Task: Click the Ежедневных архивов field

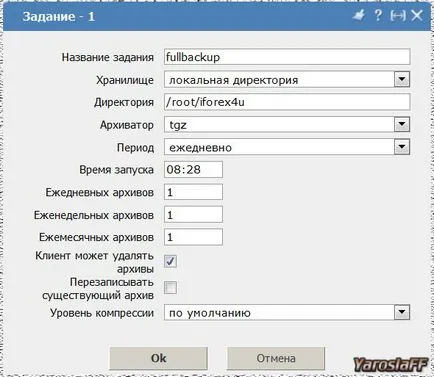Action: 193,192
